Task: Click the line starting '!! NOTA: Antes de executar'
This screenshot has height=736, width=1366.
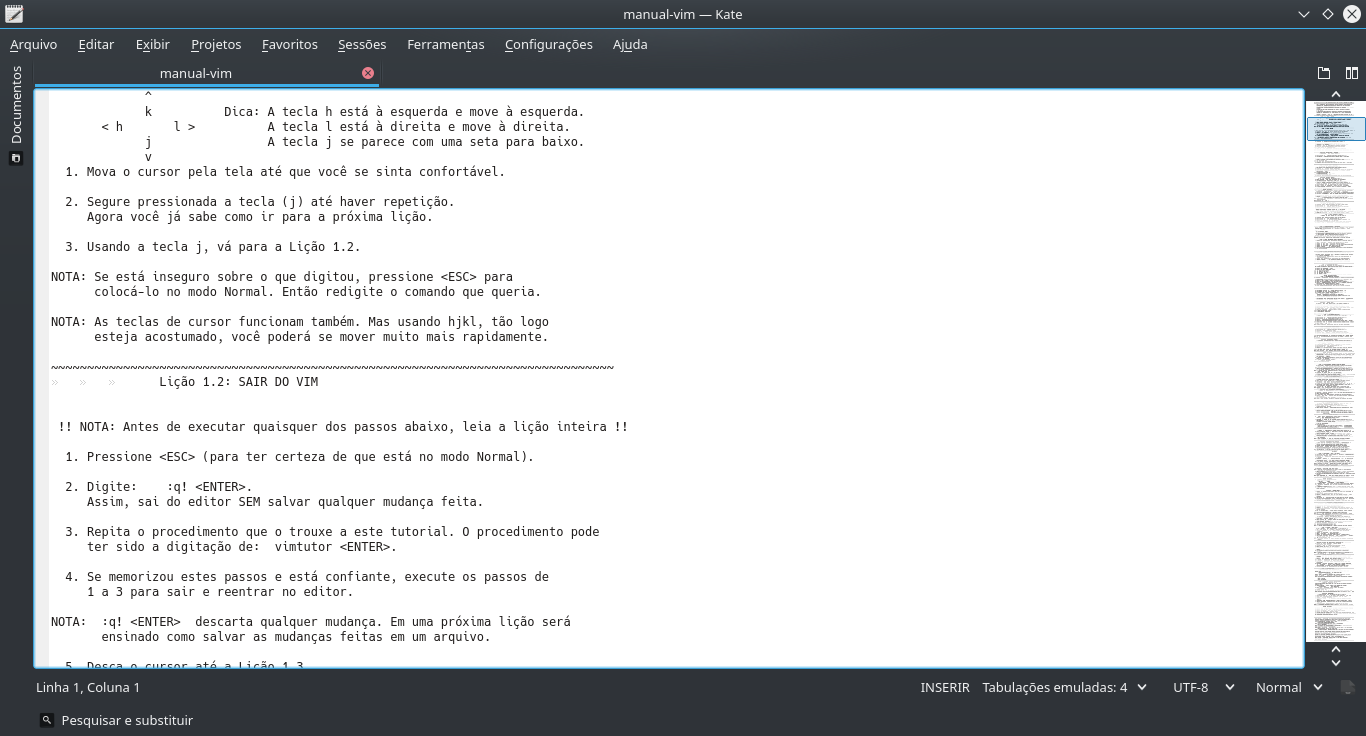Action: click(343, 427)
